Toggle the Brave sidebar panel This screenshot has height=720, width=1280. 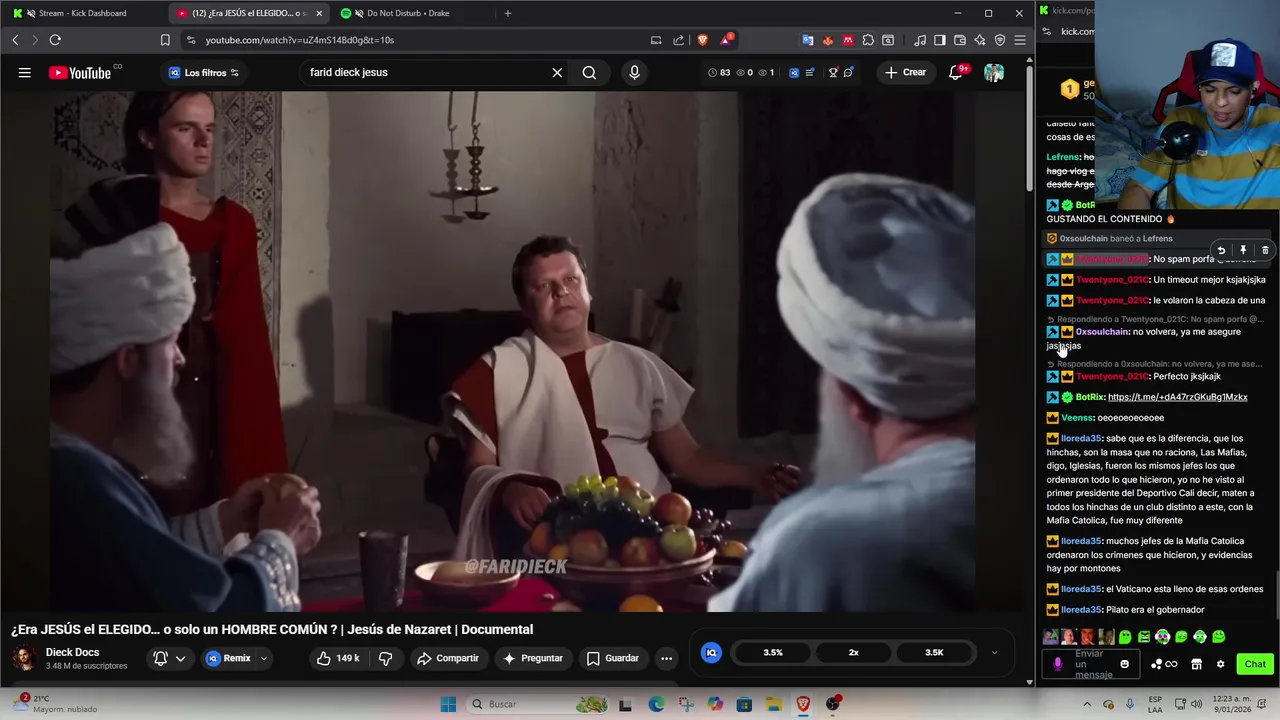coord(940,40)
